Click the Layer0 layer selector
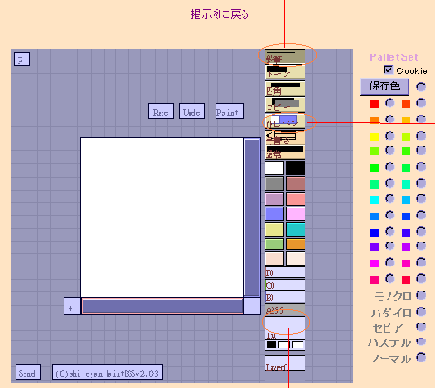Screen dimensions: 435x388 tap(285, 363)
